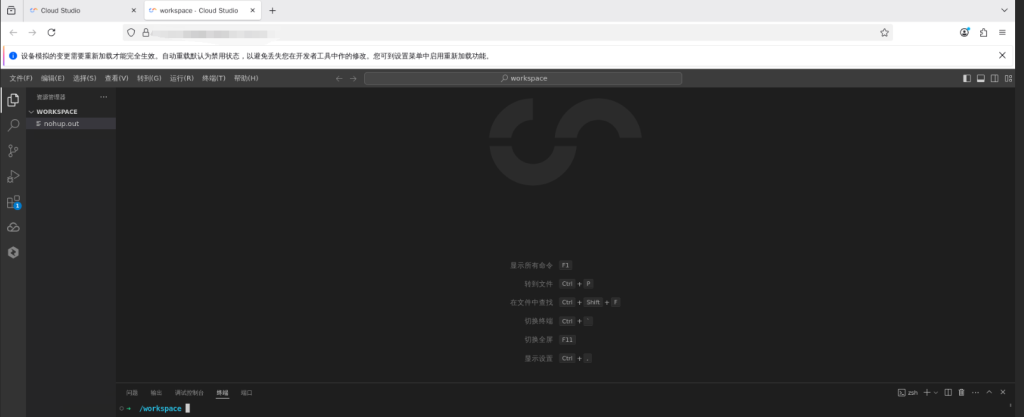1024x417 pixels.
Task: Reload the browser page
Action: click(x=52, y=33)
